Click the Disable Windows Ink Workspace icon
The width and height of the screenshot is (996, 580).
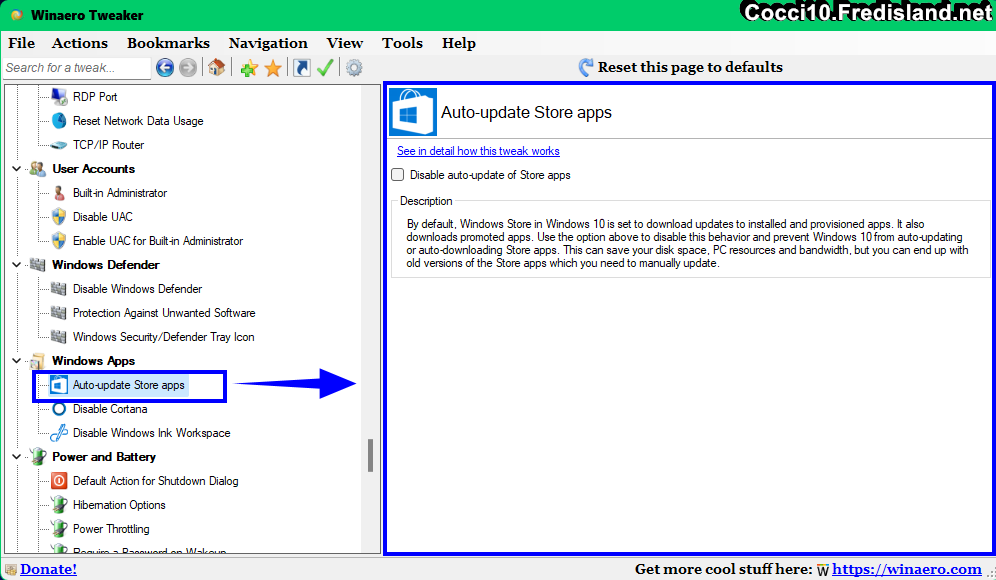coord(59,433)
